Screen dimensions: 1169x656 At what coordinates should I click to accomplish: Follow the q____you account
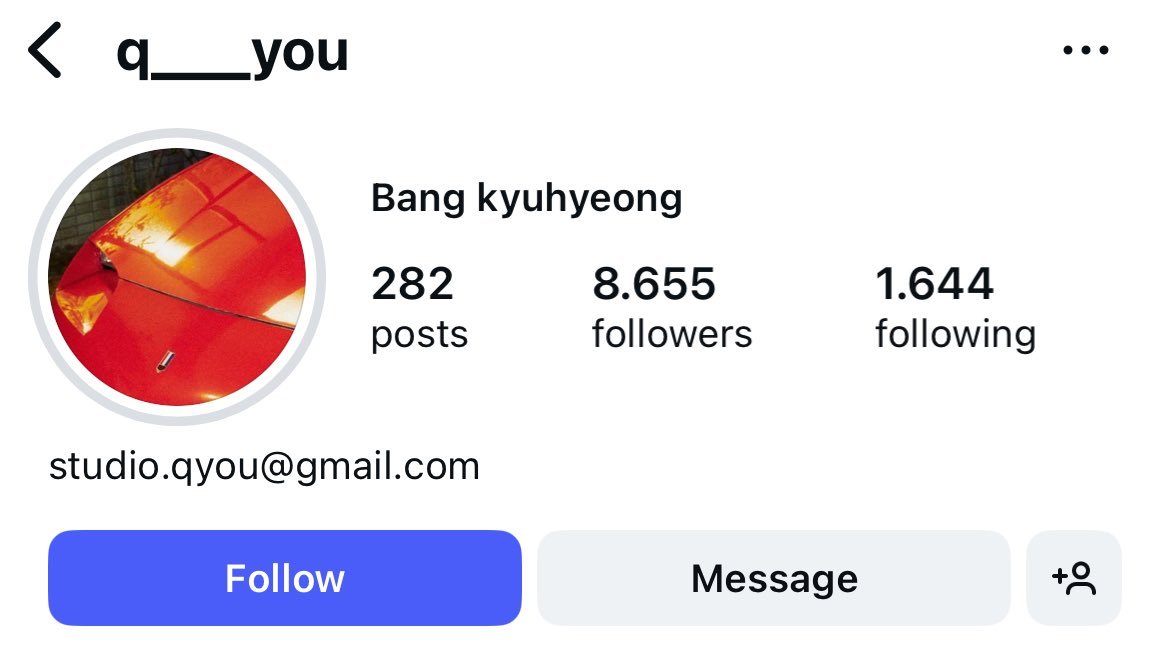pyautogui.click(x=285, y=578)
